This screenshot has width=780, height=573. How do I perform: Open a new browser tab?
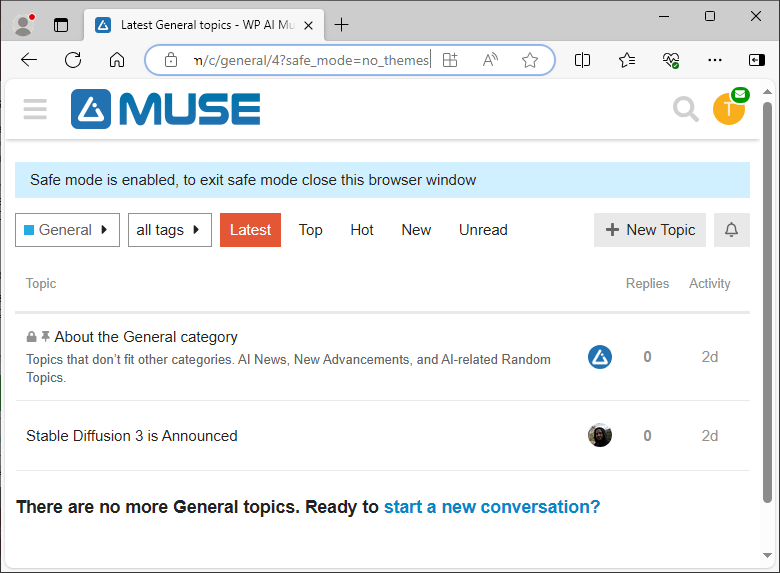click(x=341, y=24)
